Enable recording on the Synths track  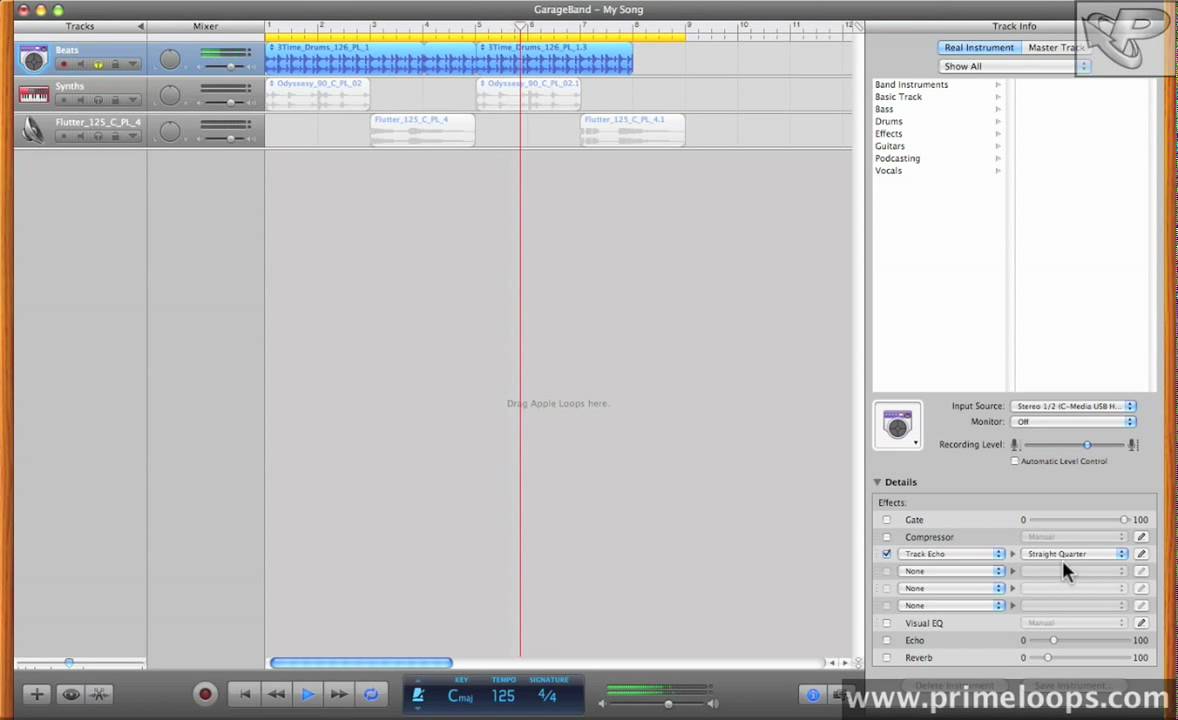pyautogui.click(x=64, y=100)
